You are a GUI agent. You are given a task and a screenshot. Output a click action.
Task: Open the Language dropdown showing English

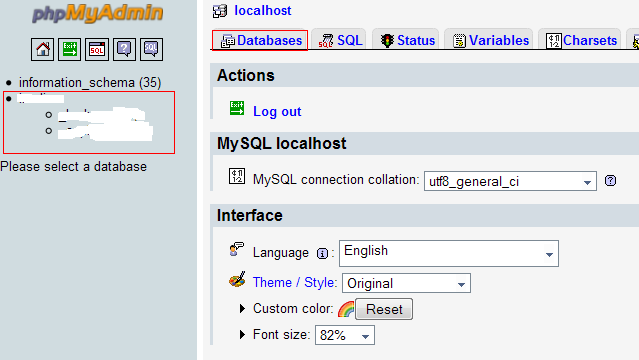[x=449, y=254]
